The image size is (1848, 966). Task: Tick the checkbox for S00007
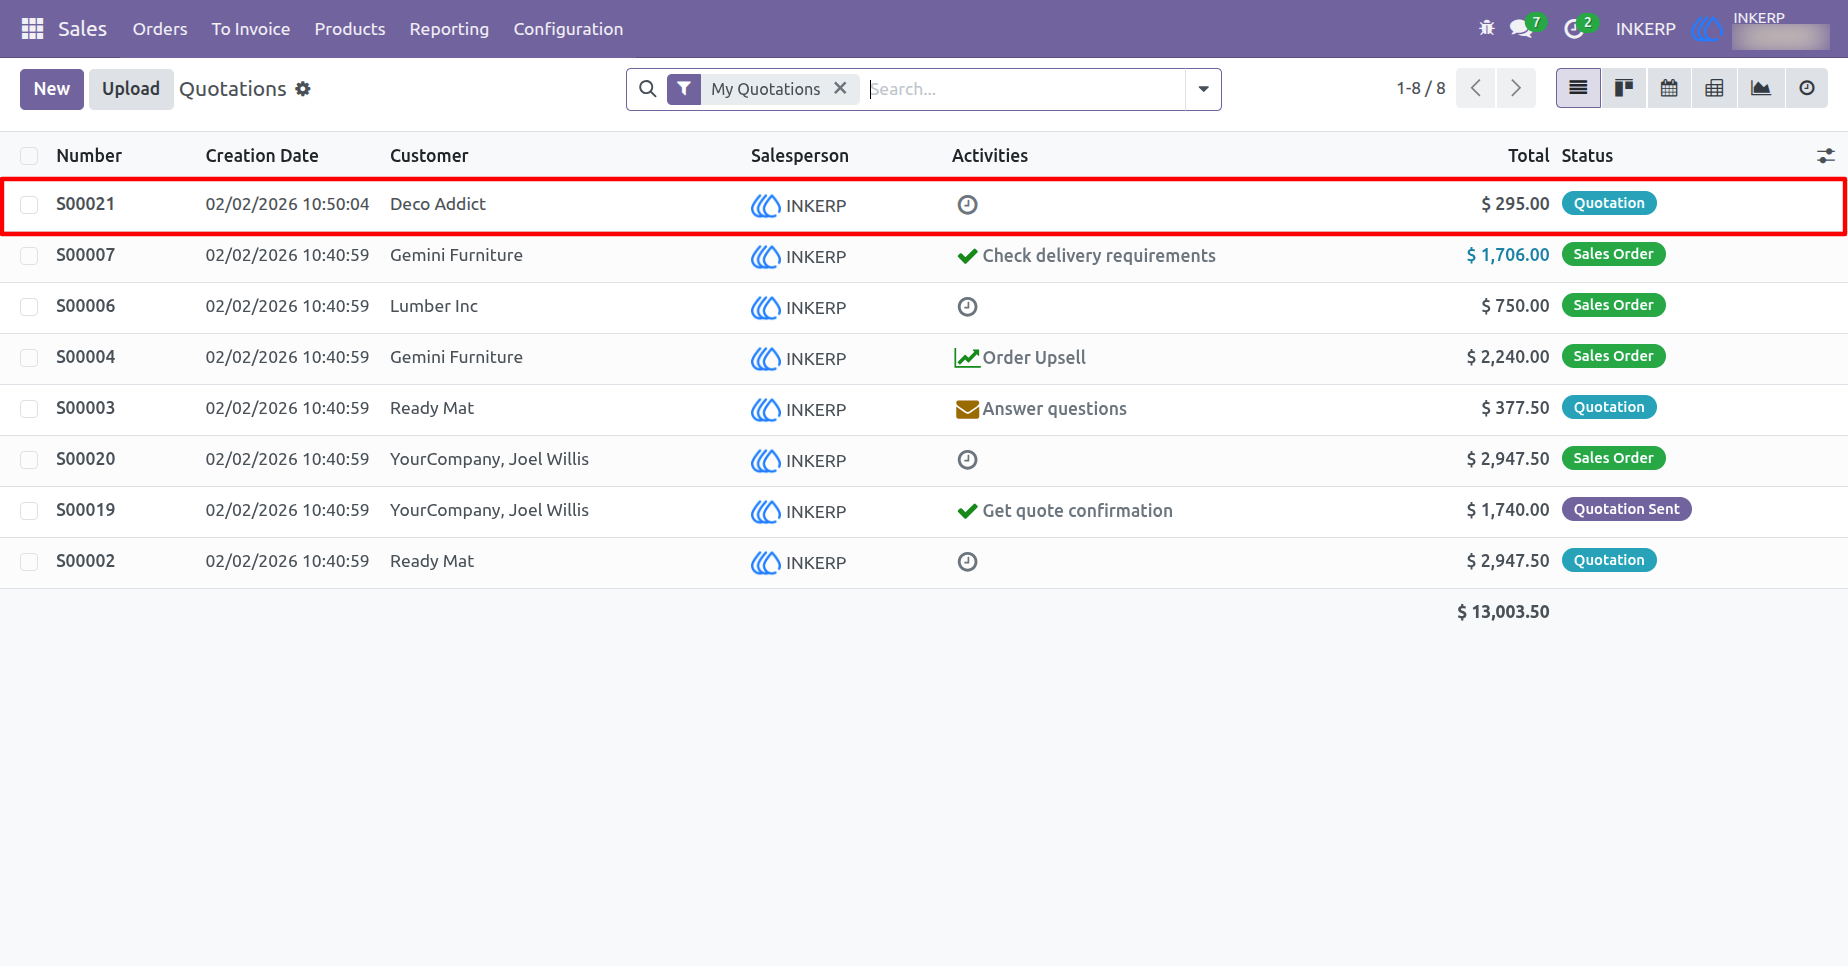(29, 256)
